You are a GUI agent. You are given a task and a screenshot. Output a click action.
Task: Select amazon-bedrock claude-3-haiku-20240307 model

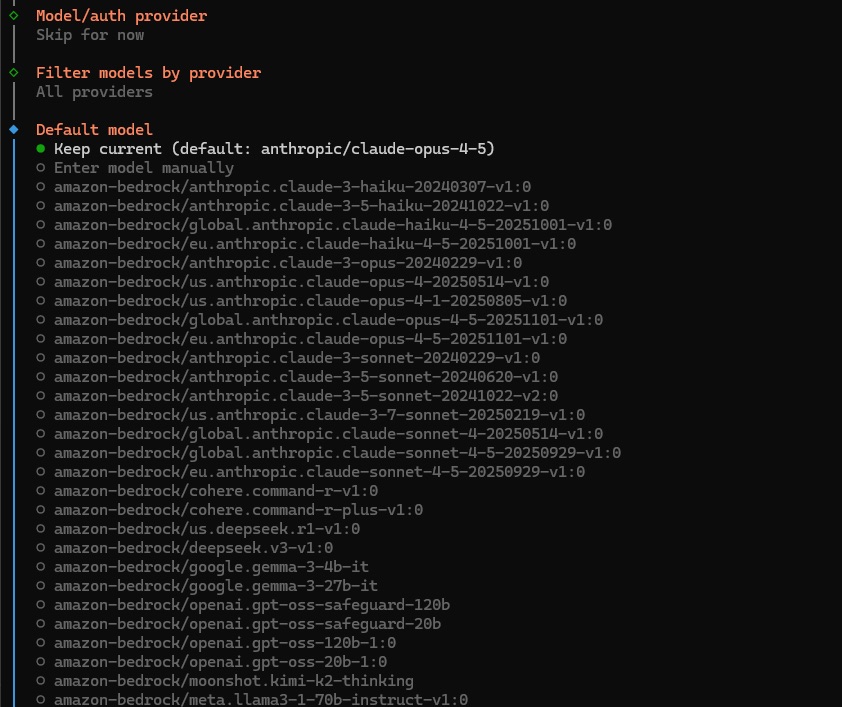click(x=292, y=187)
